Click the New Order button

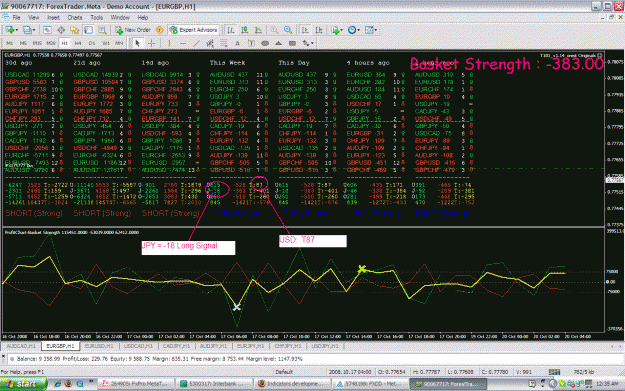[x=133, y=30]
